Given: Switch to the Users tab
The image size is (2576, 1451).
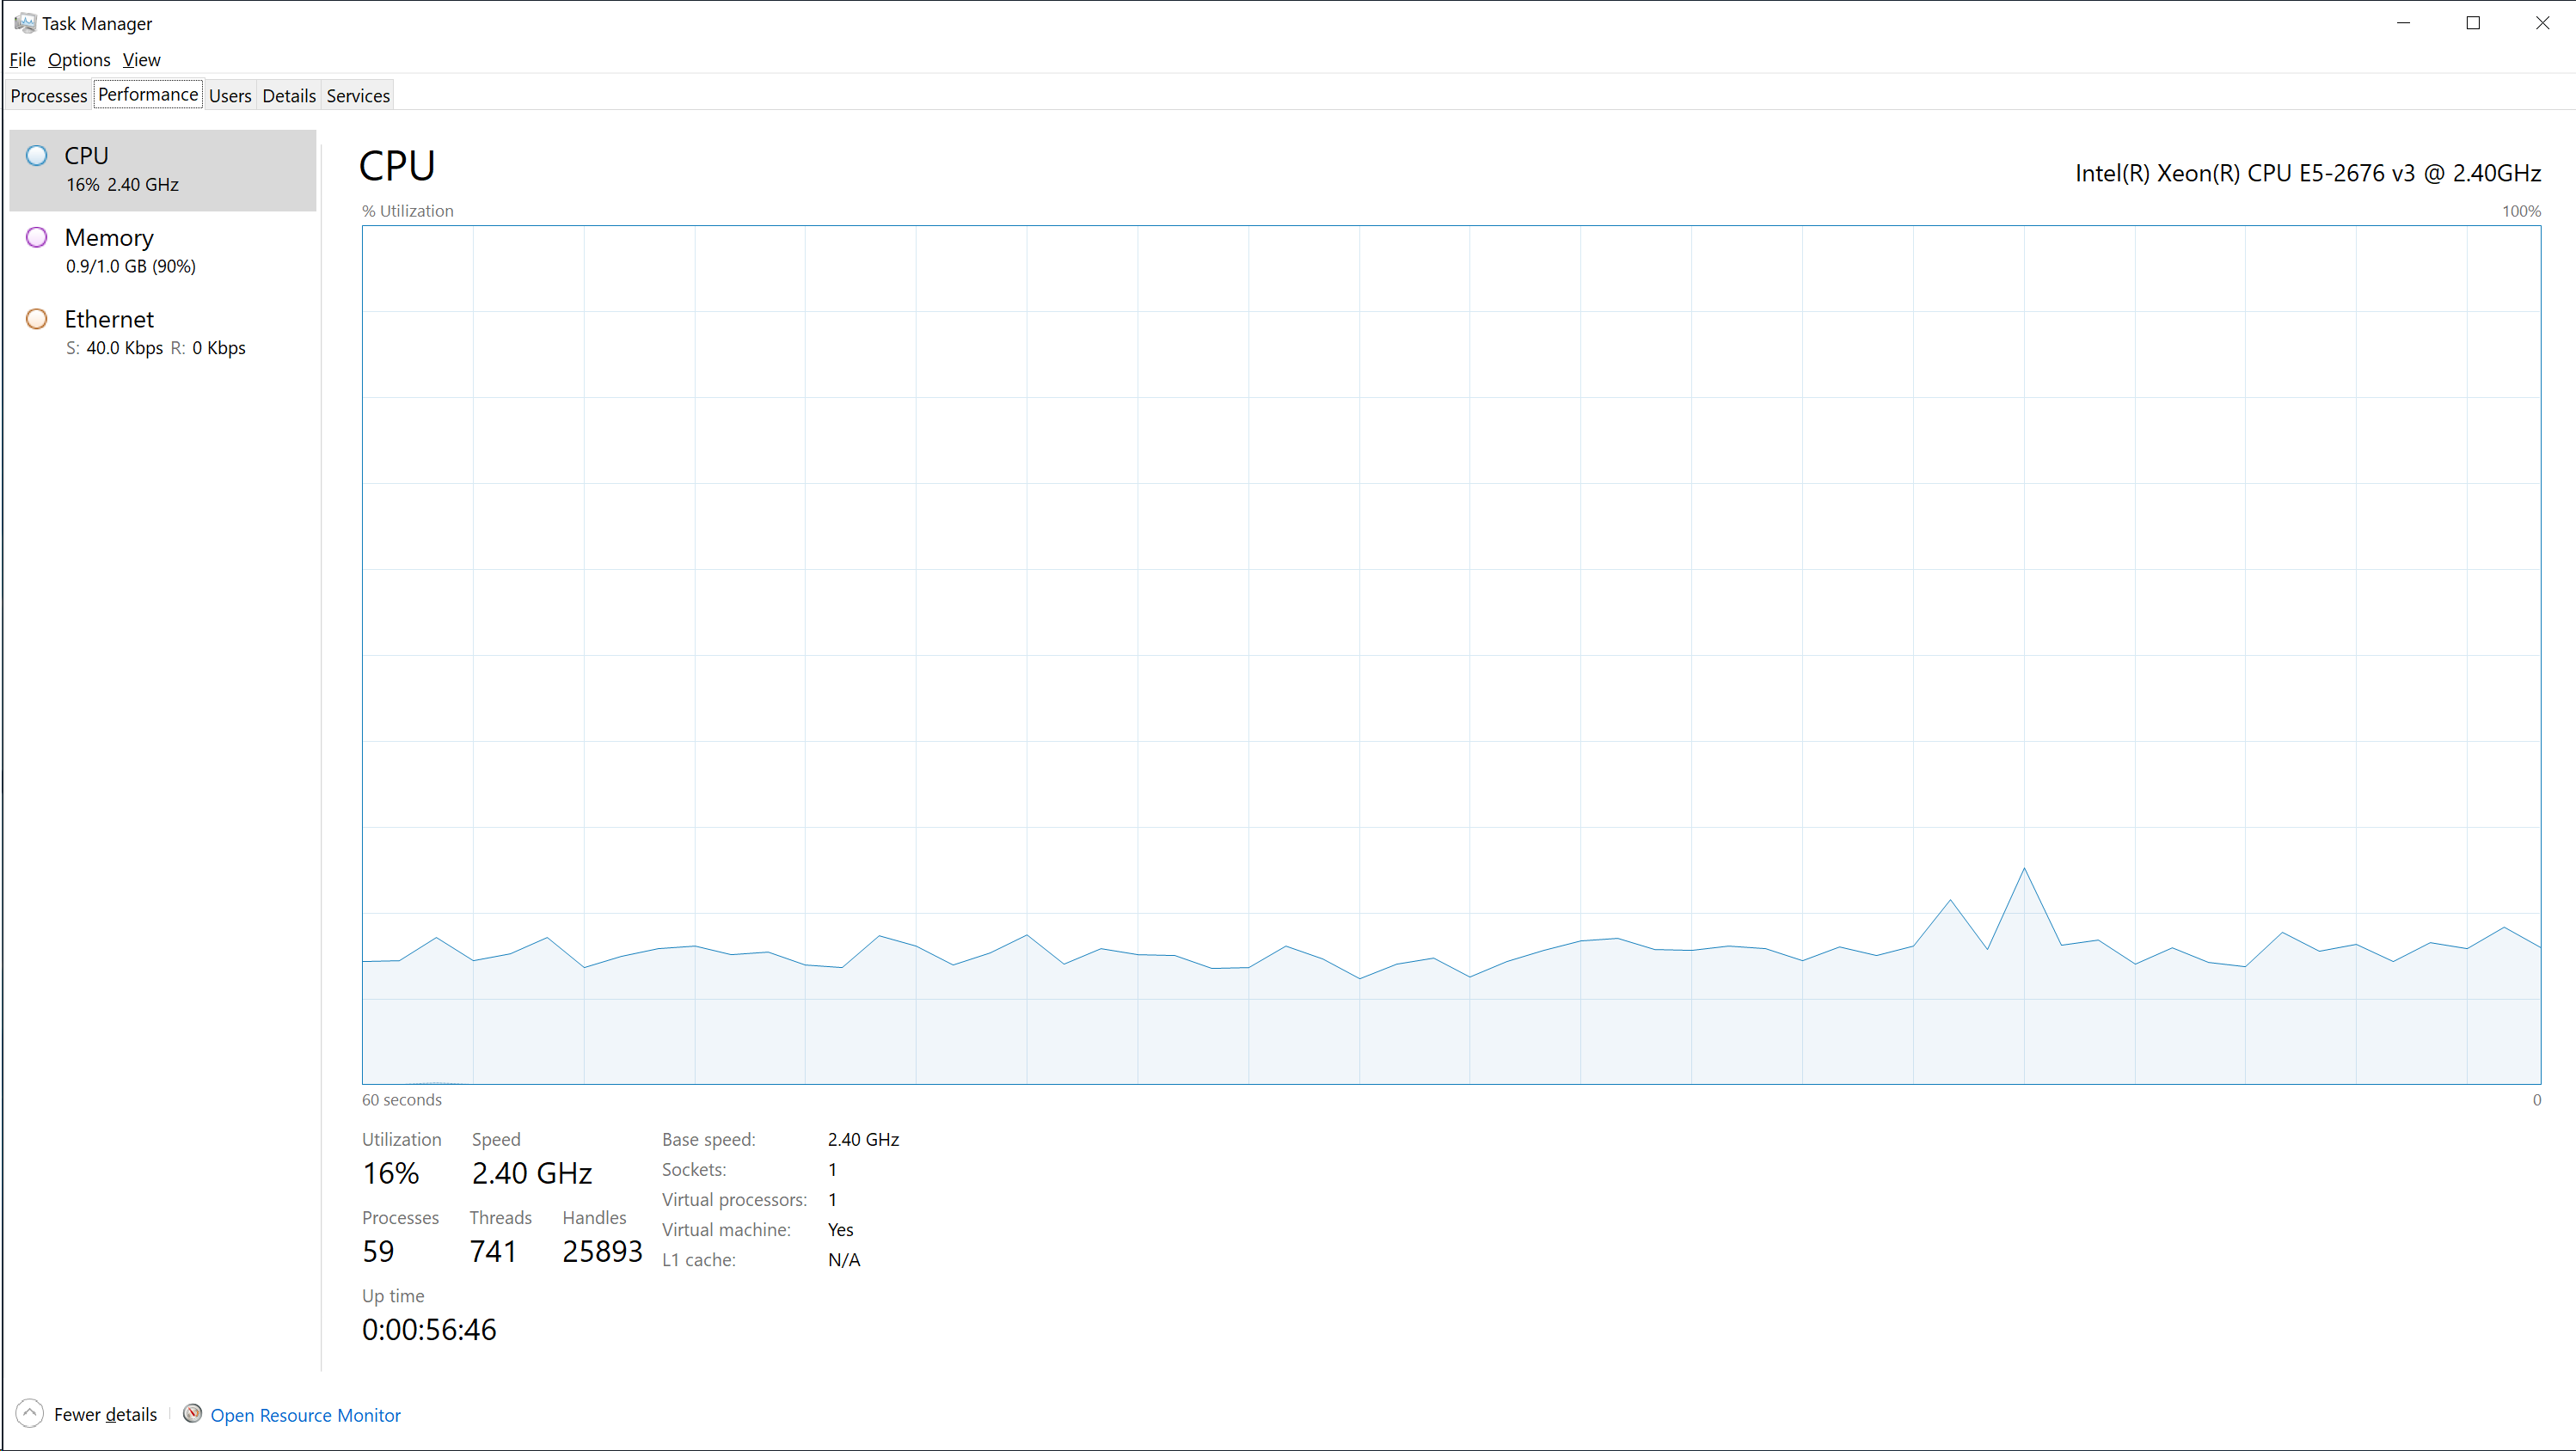Looking at the screenshot, I should click(x=230, y=96).
